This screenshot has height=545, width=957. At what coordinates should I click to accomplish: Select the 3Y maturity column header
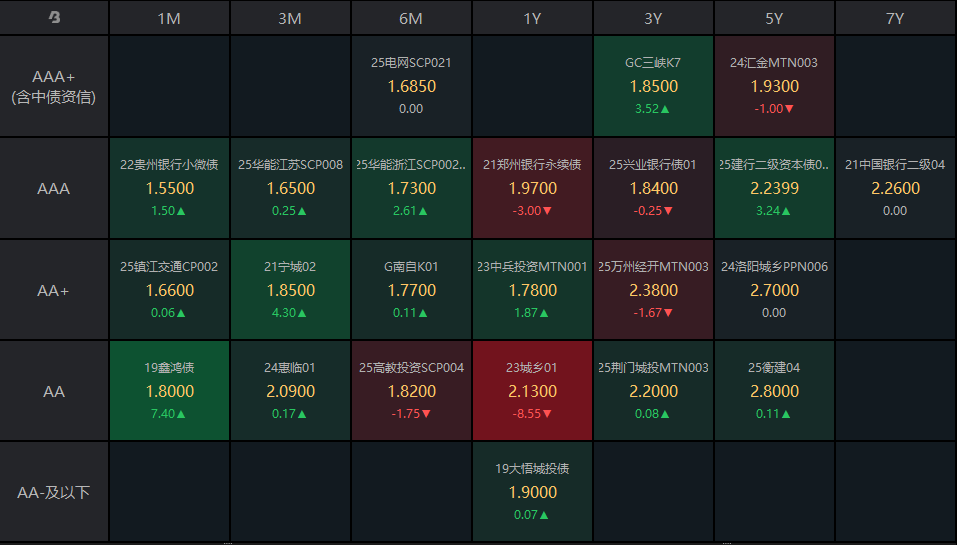point(653,18)
